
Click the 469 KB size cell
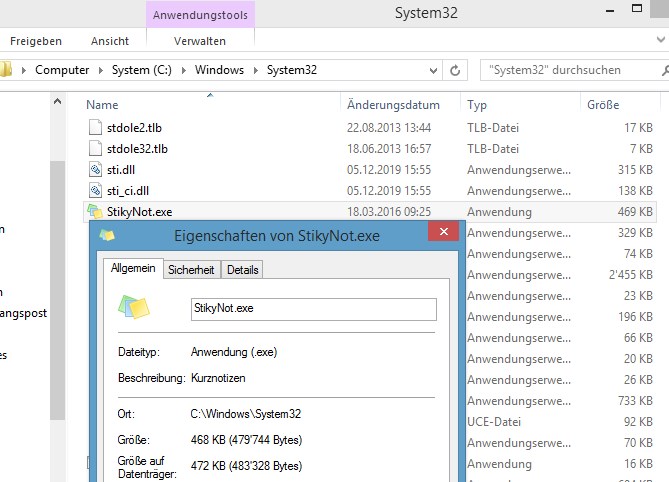click(x=635, y=212)
